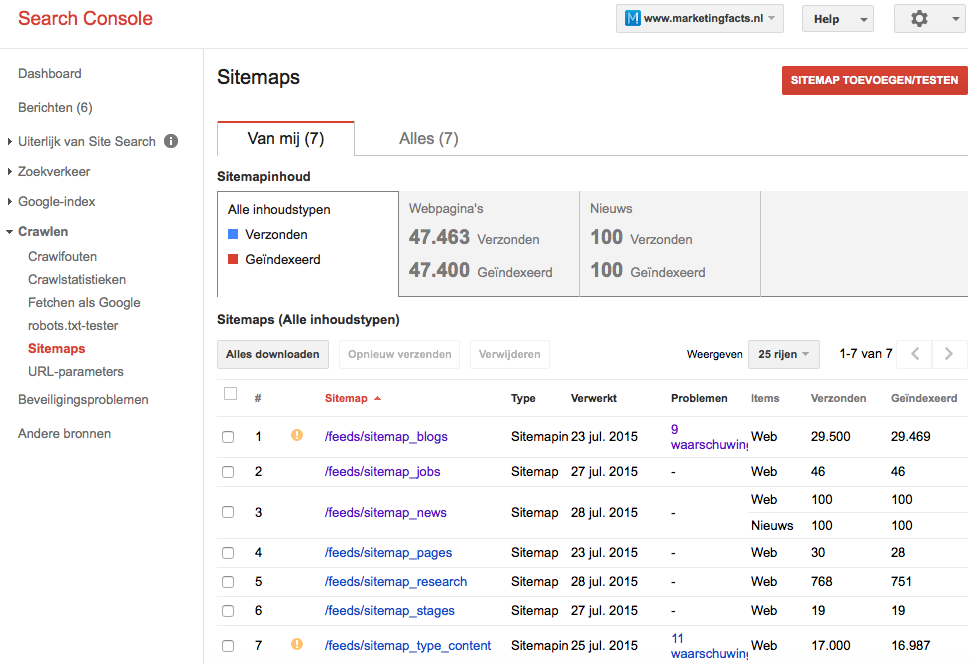Viewport: 970px width, 664px height.
Task: Open the Help dropdown
Action: click(837, 19)
